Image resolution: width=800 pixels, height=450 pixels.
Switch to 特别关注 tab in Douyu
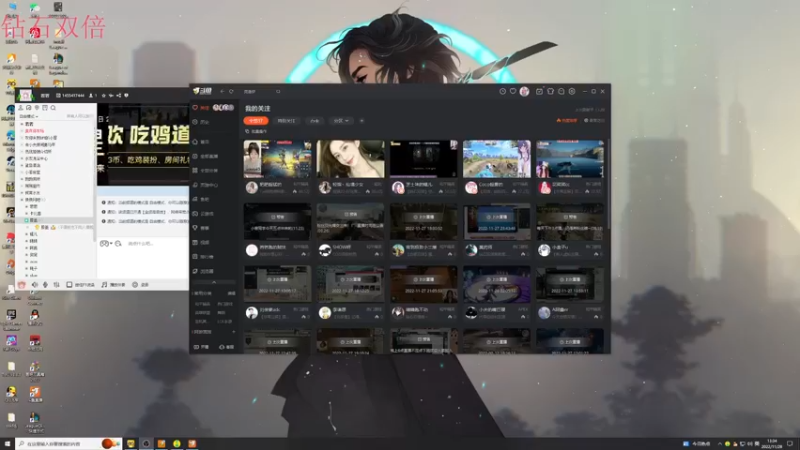(286, 121)
